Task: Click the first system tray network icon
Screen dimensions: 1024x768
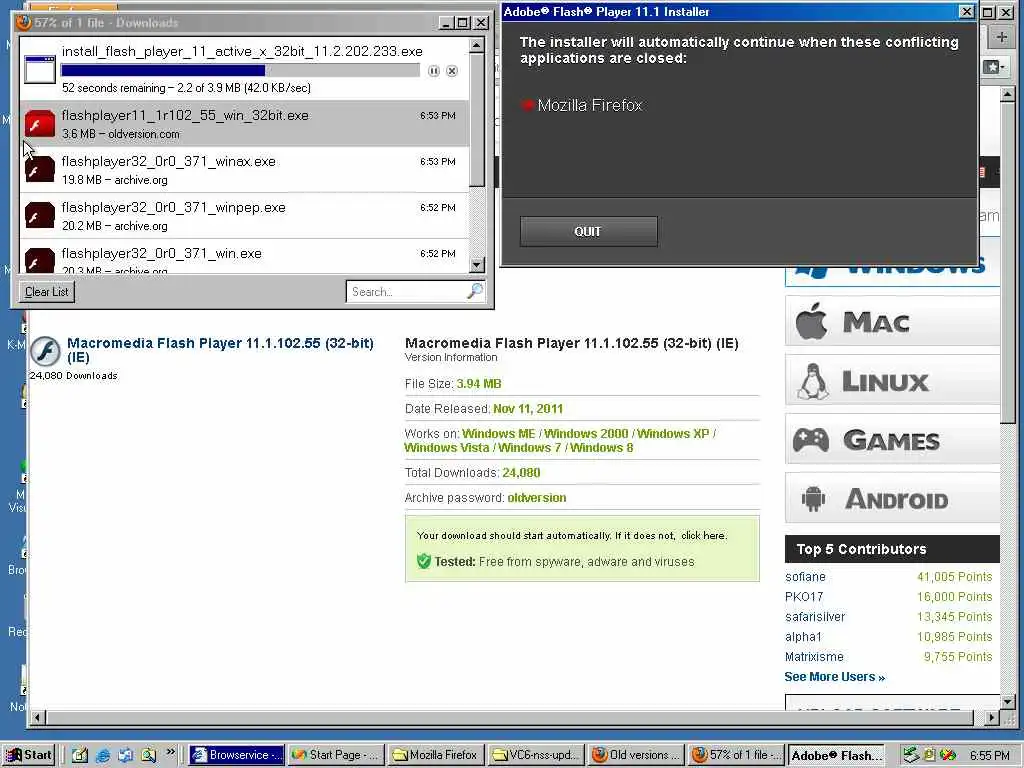Action: pos(911,755)
